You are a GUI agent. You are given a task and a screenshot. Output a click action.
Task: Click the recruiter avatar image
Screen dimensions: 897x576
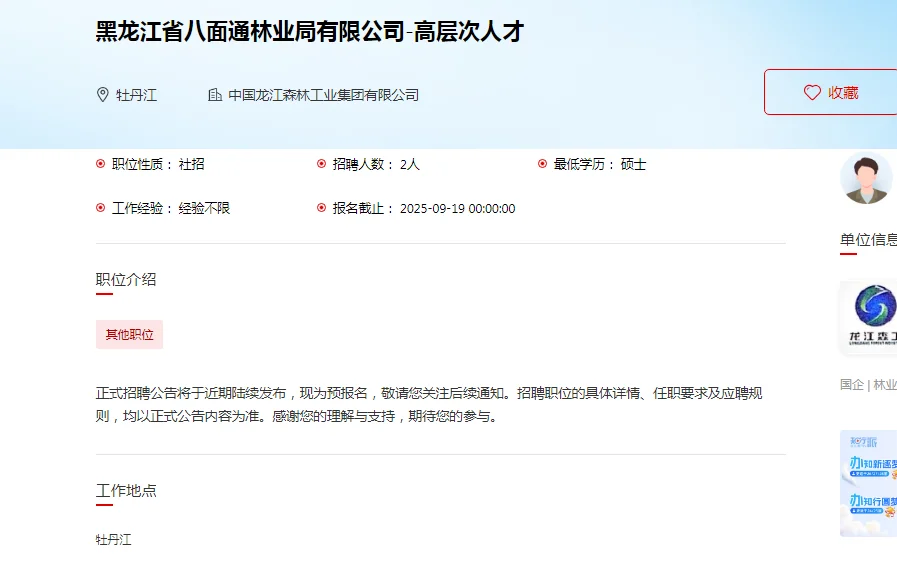pyautogui.click(x=866, y=178)
